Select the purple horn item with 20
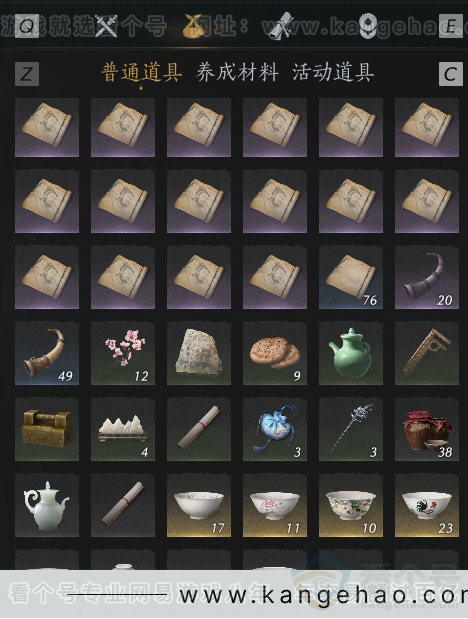The width and height of the screenshot is (468, 619). [x=427, y=278]
